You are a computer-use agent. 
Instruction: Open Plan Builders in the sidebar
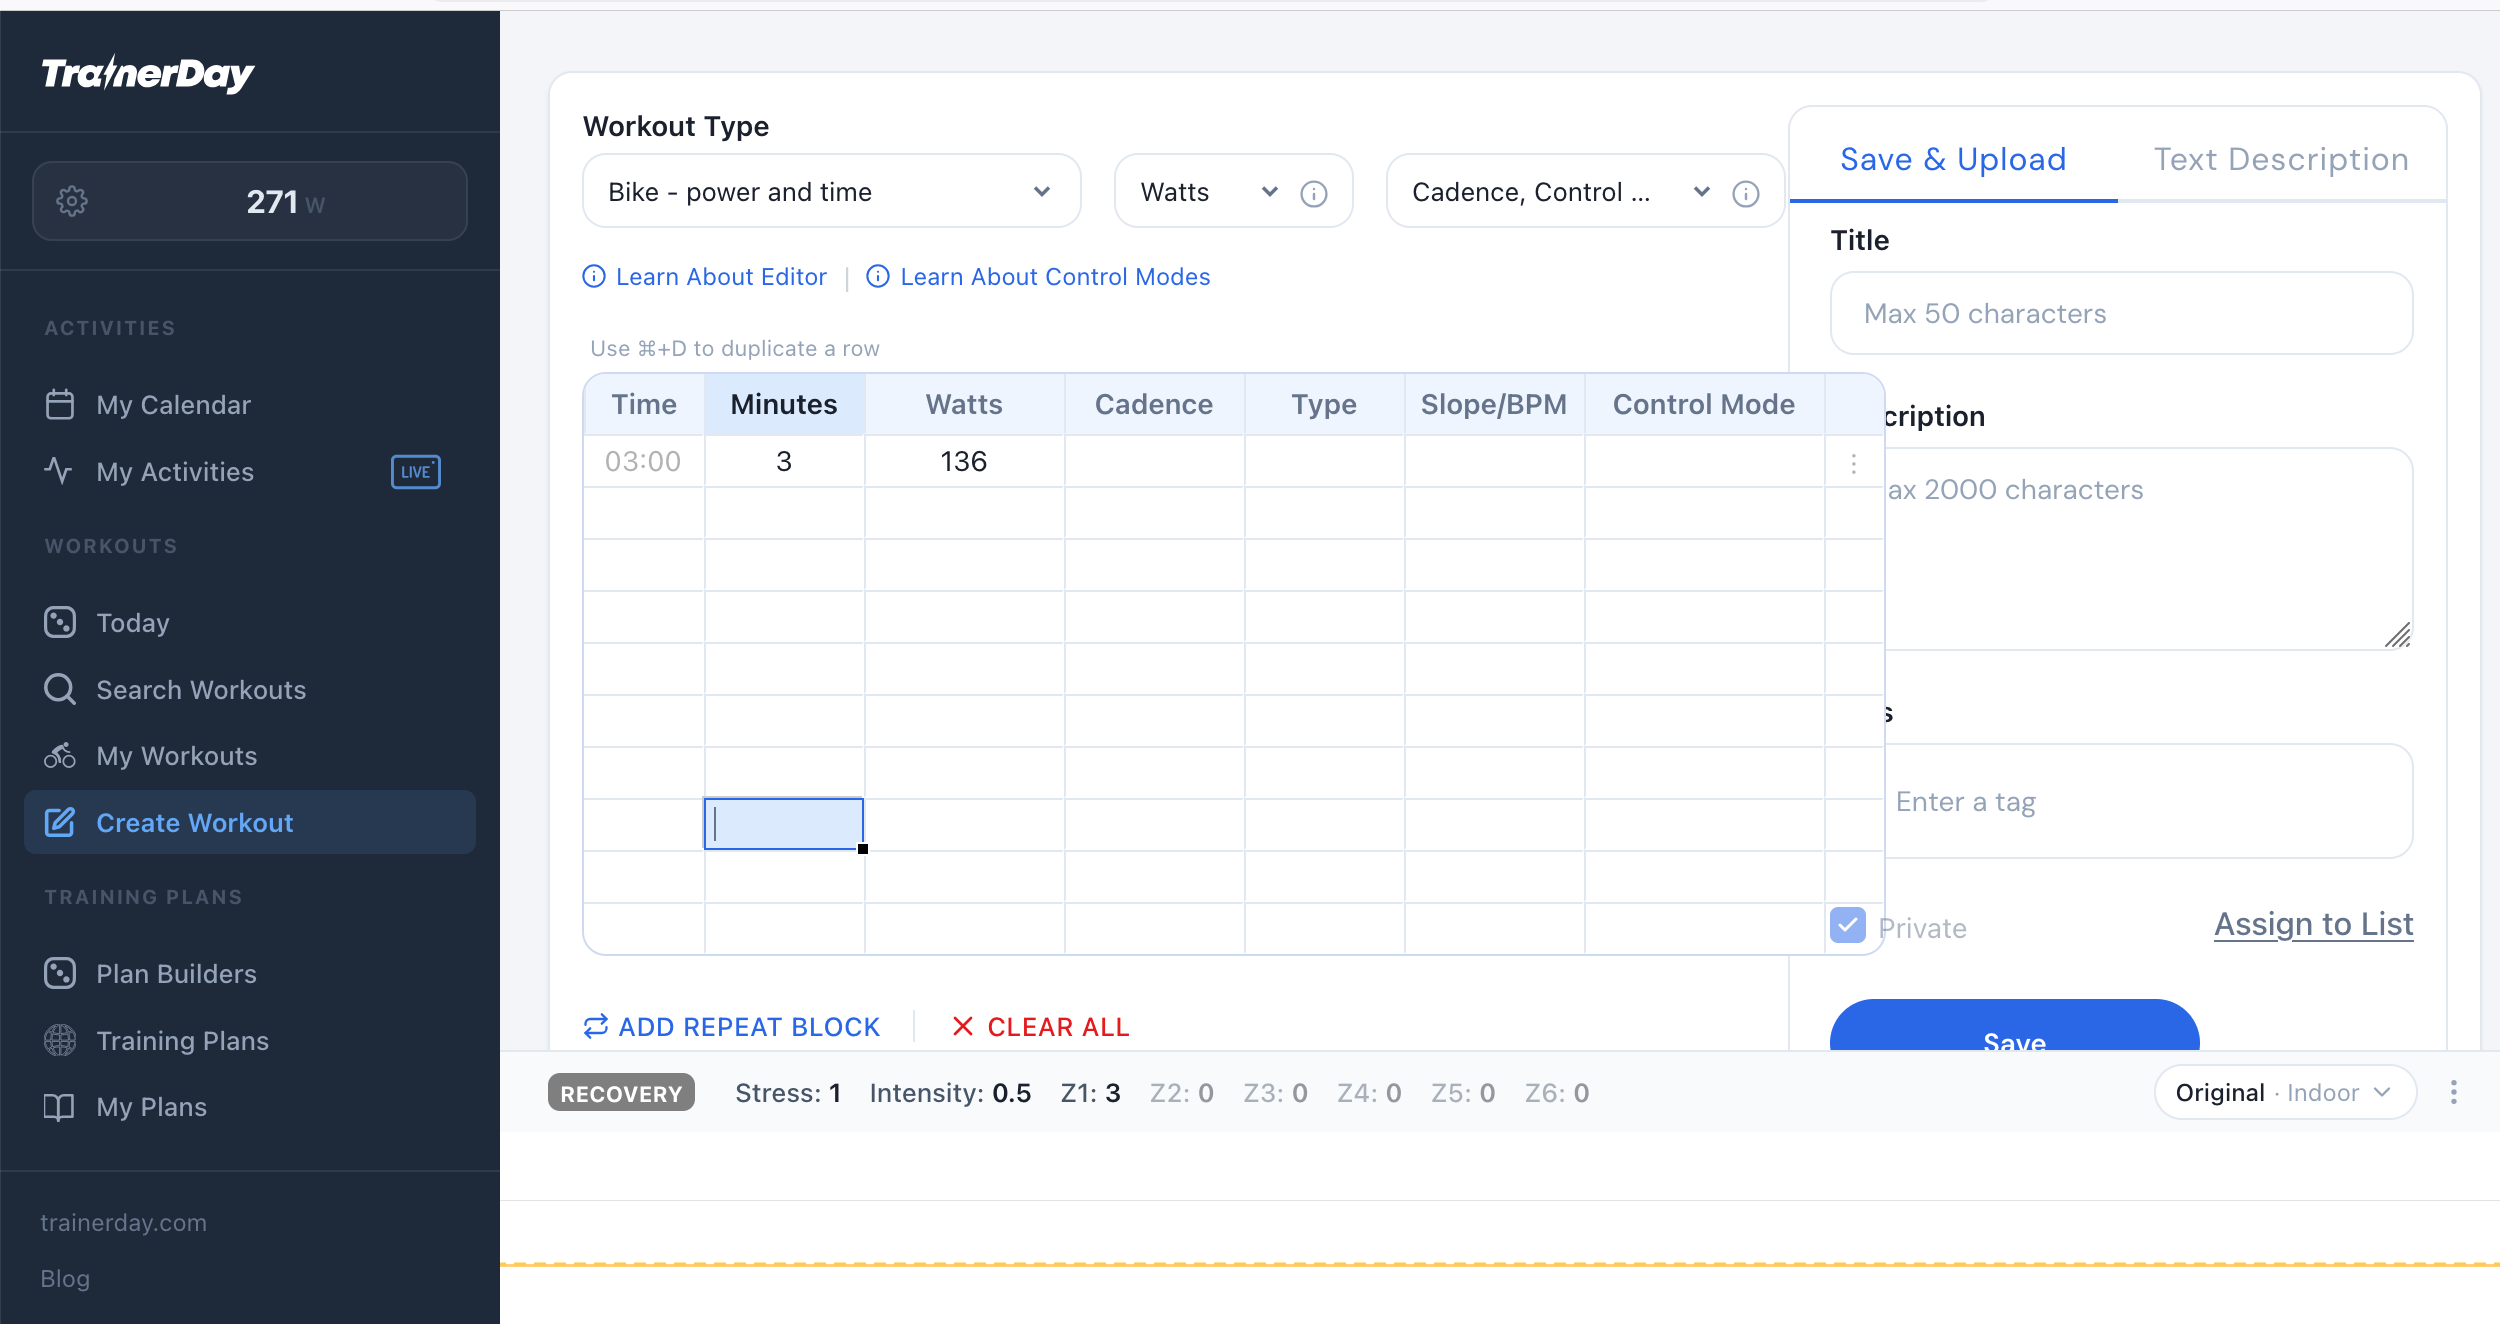pyautogui.click(x=176, y=973)
